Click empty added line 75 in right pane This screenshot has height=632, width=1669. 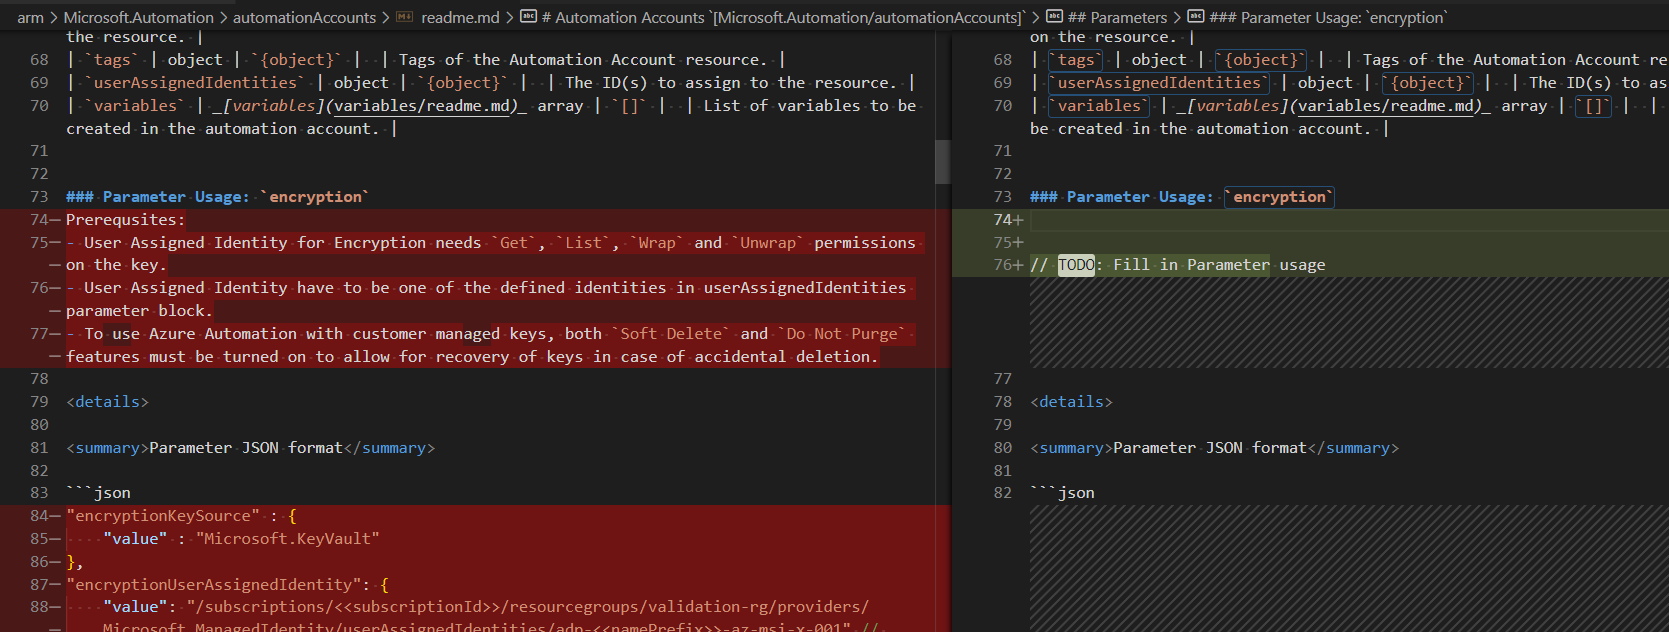click(x=1349, y=243)
